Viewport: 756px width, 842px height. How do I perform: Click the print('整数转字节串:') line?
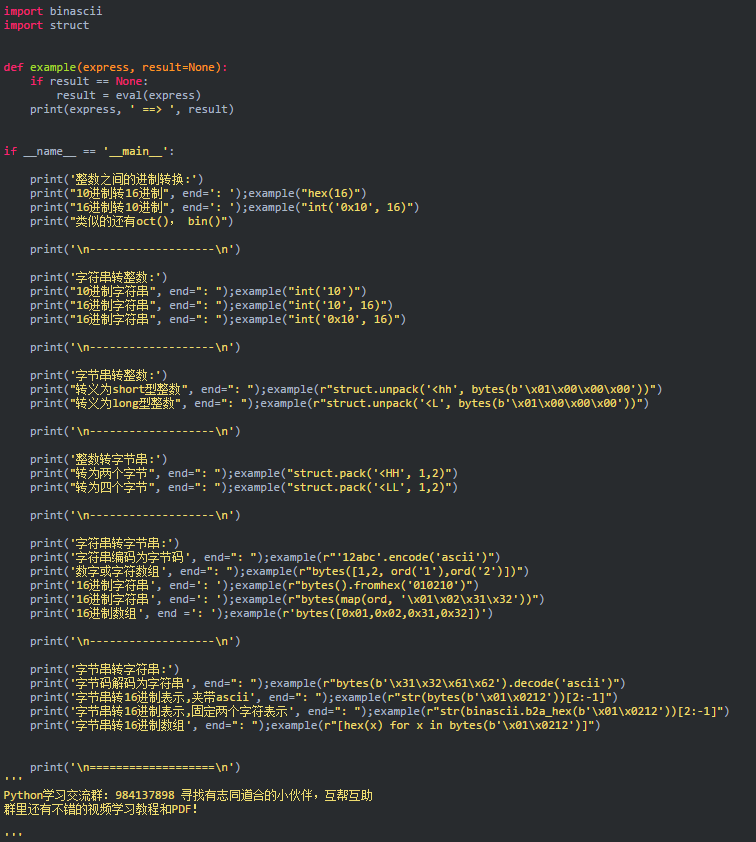(99, 459)
